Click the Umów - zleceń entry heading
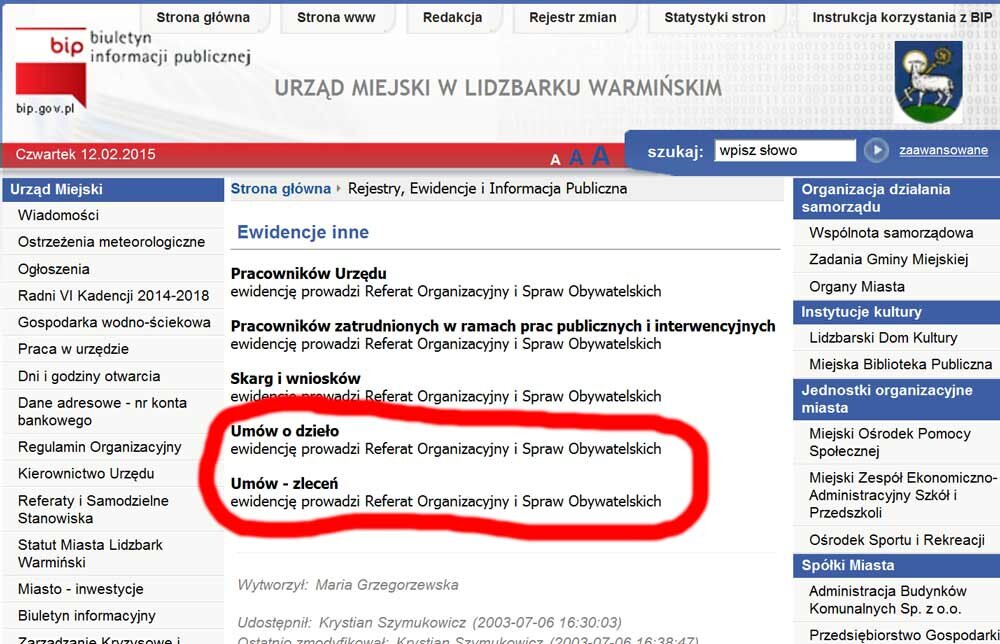Screen dimensions: 1000x644 coord(284,484)
